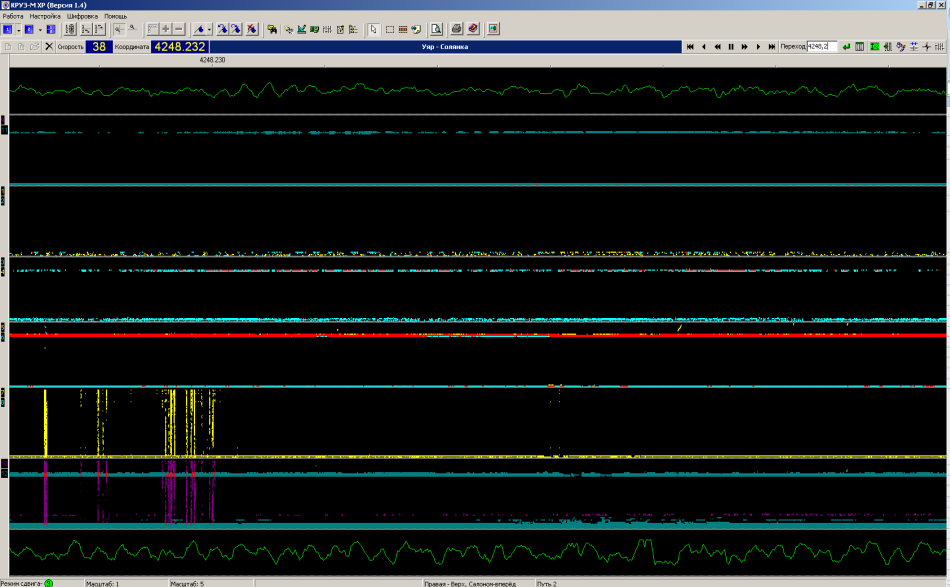Expand dropdown arrow next to first blue icon
The width and height of the screenshot is (950, 587).
coord(18,29)
